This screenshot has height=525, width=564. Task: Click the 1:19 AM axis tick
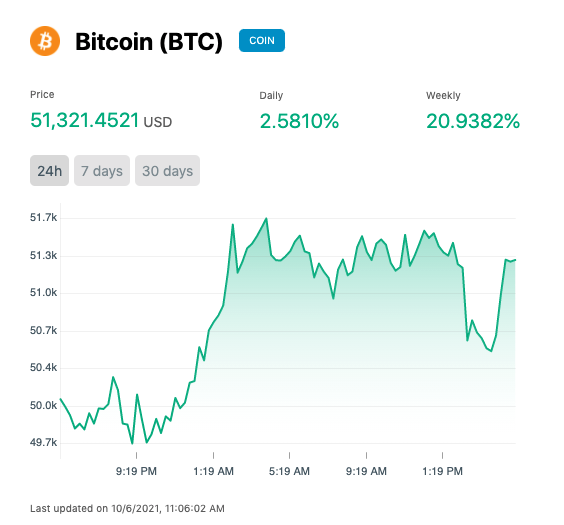click(x=214, y=471)
